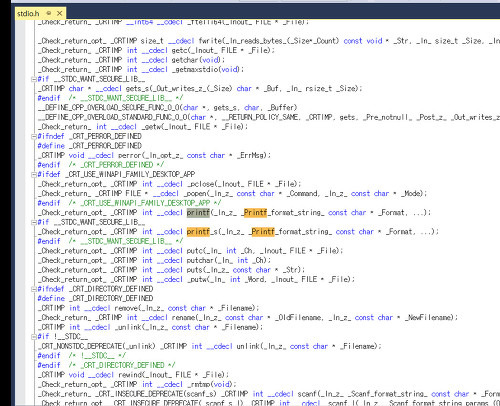This screenshot has width=500, height=406.
Task: Click the puts function name
Action: (x=194, y=270)
